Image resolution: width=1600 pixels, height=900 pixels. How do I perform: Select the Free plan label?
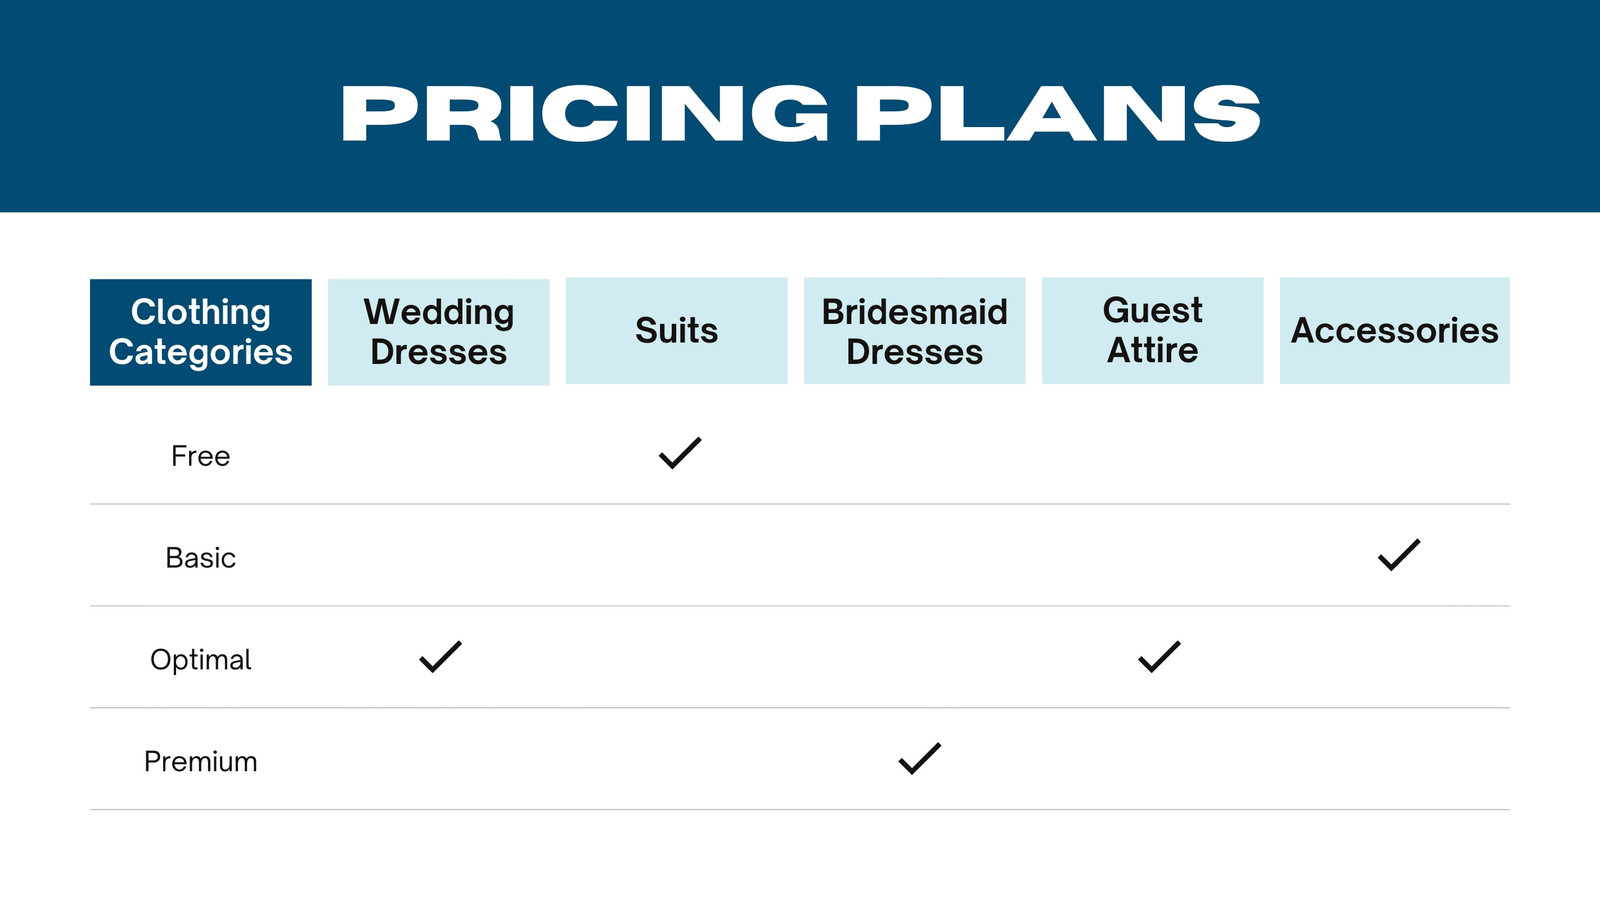(x=201, y=456)
